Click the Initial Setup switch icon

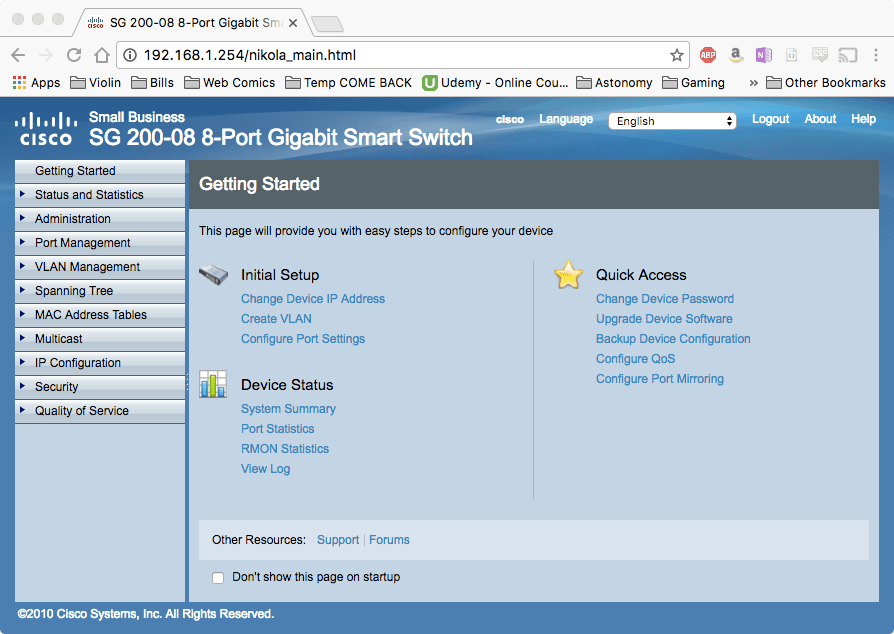pyautogui.click(x=213, y=275)
